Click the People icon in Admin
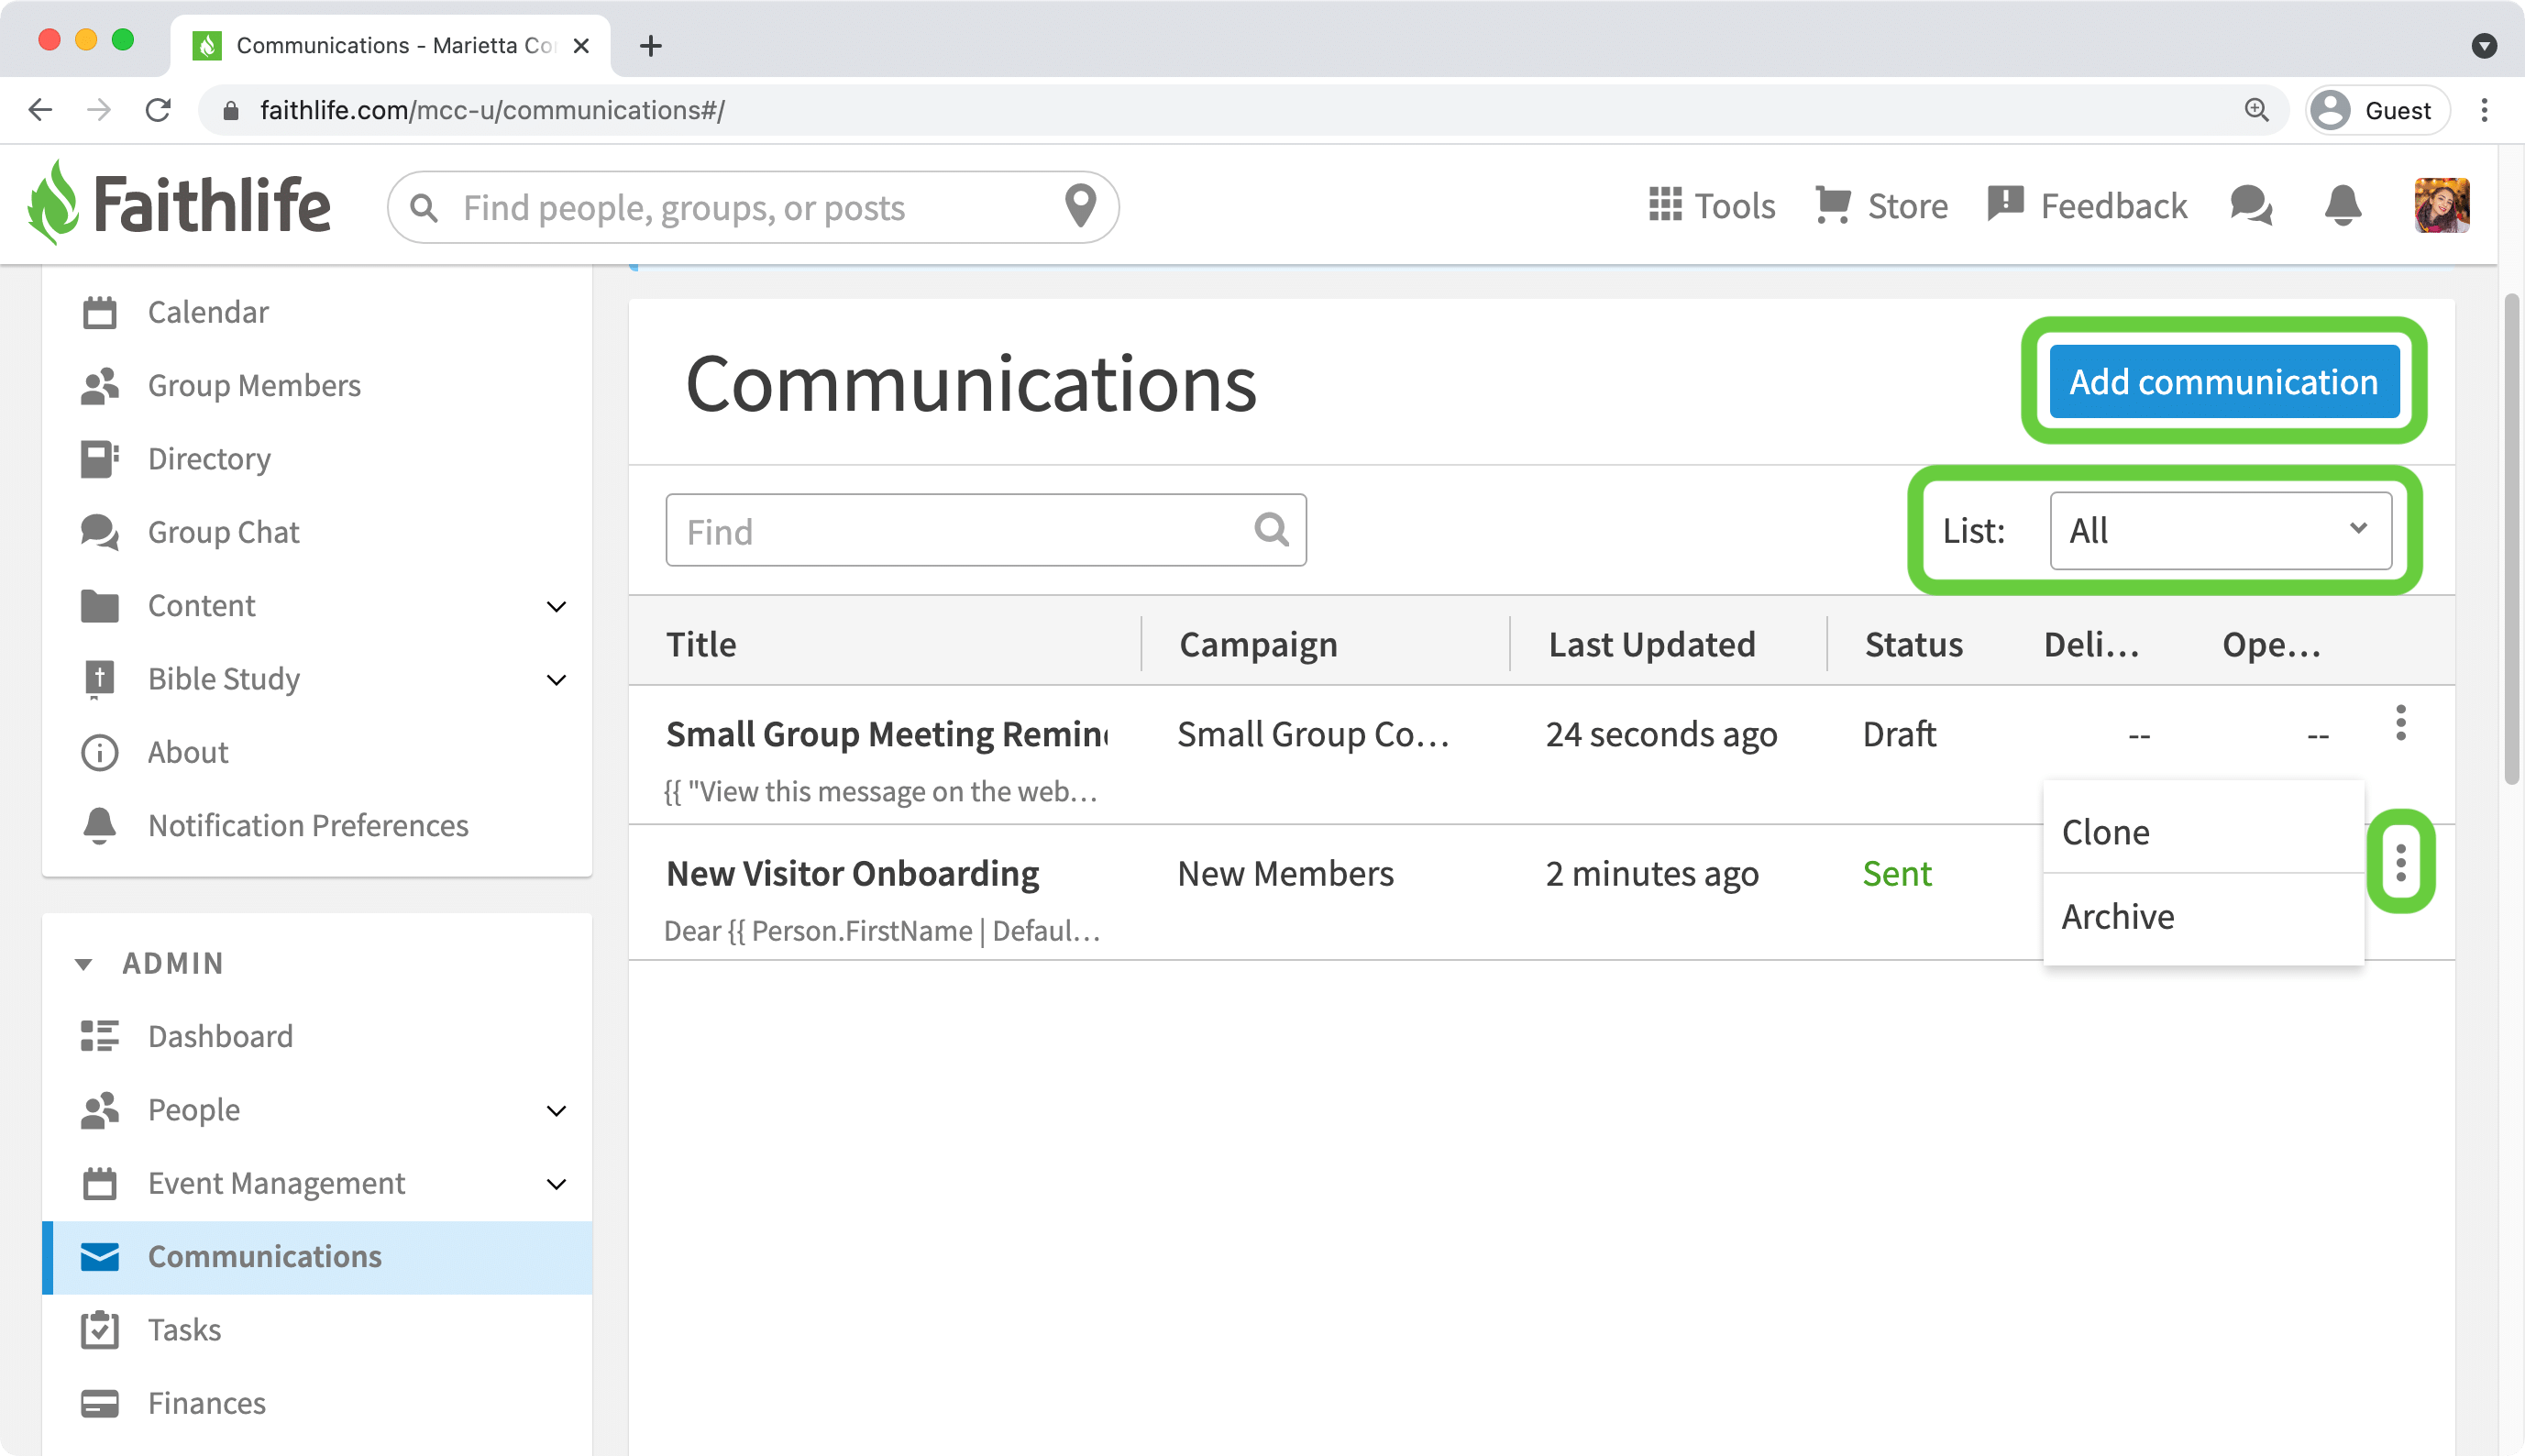Viewport: 2525px width, 1456px height. click(x=99, y=1110)
